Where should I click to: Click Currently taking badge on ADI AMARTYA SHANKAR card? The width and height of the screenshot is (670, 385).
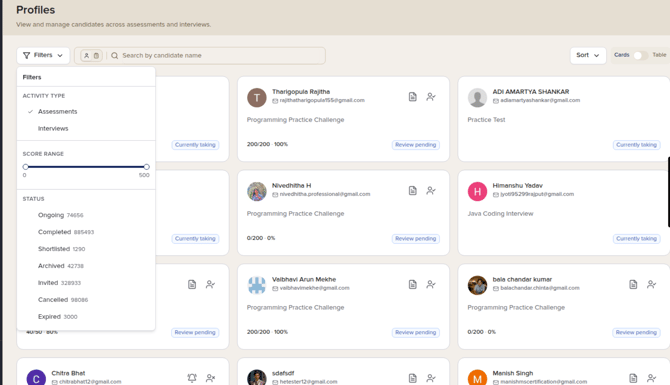pyautogui.click(x=636, y=145)
